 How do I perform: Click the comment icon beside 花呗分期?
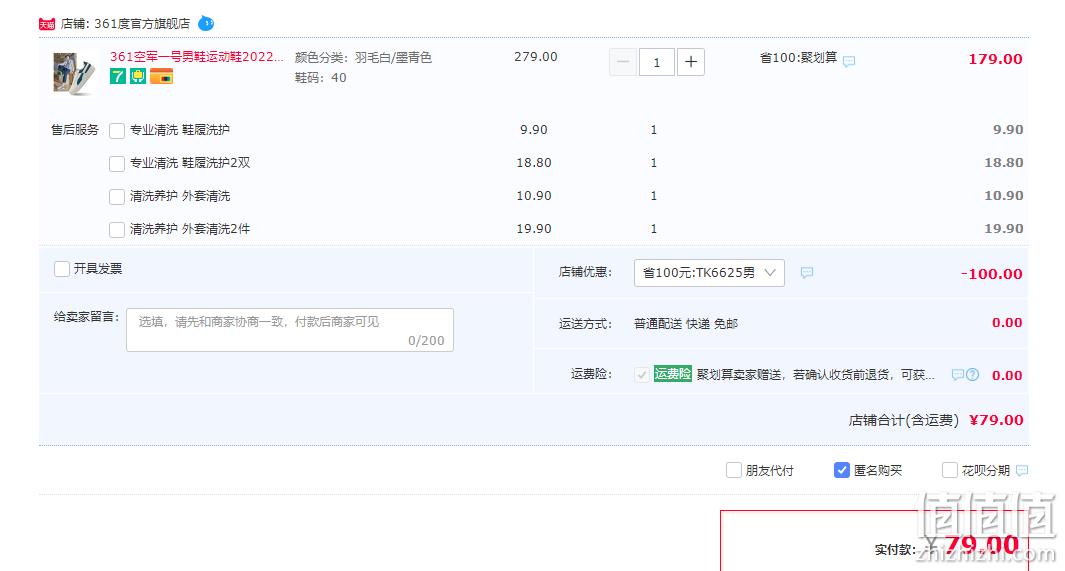[1022, 471]
